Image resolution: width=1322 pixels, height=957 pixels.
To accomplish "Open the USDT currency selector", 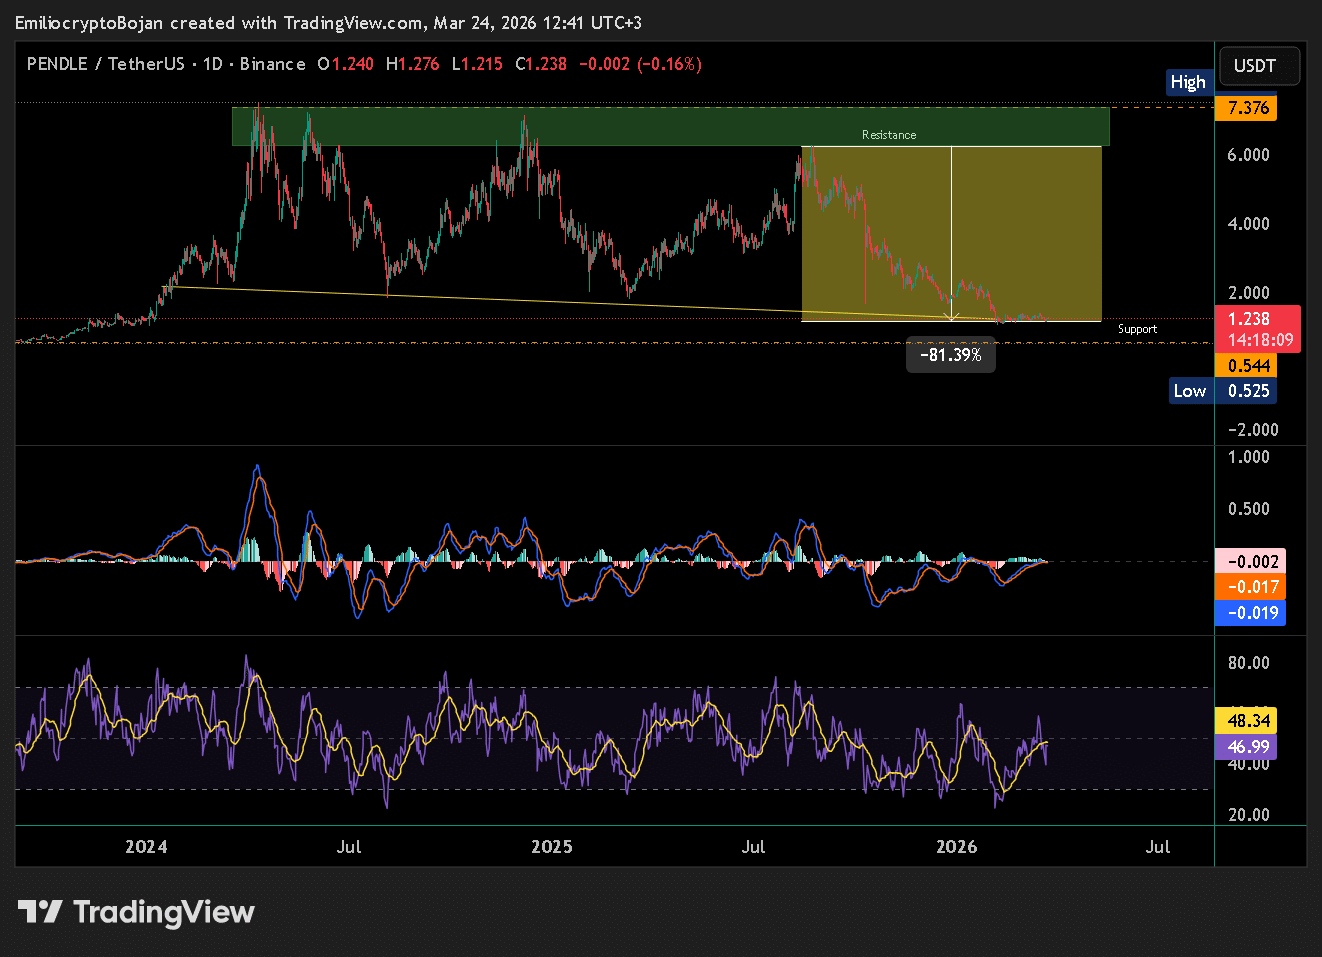I will pyautogui.click(x=1254, y=66).
